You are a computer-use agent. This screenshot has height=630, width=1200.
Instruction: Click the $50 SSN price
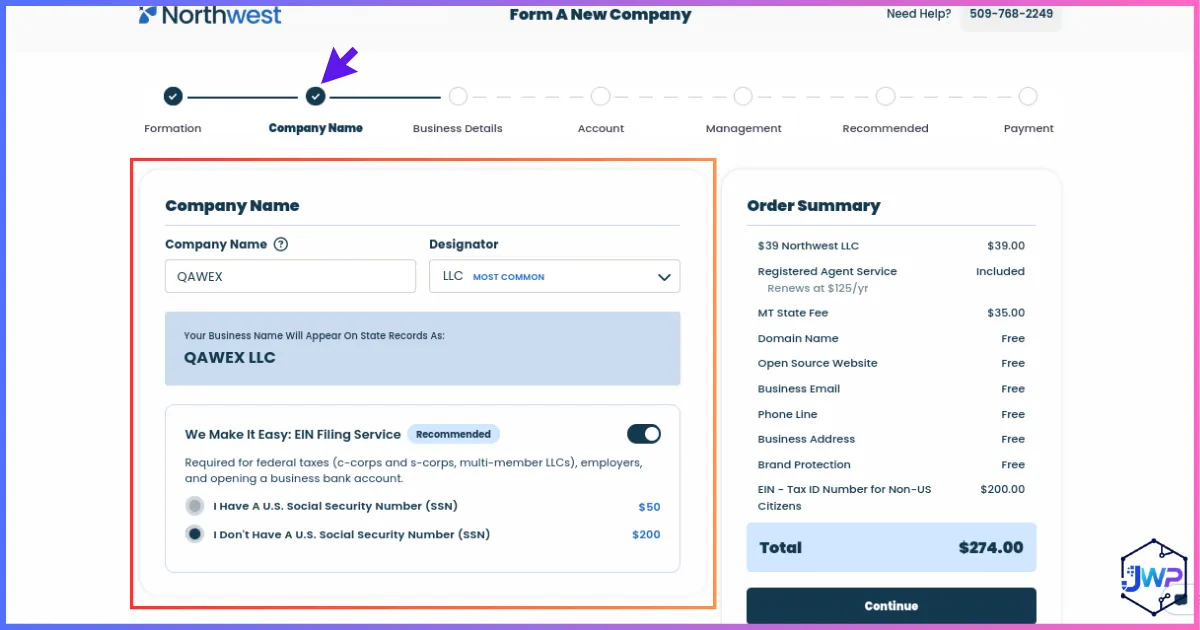650,507
